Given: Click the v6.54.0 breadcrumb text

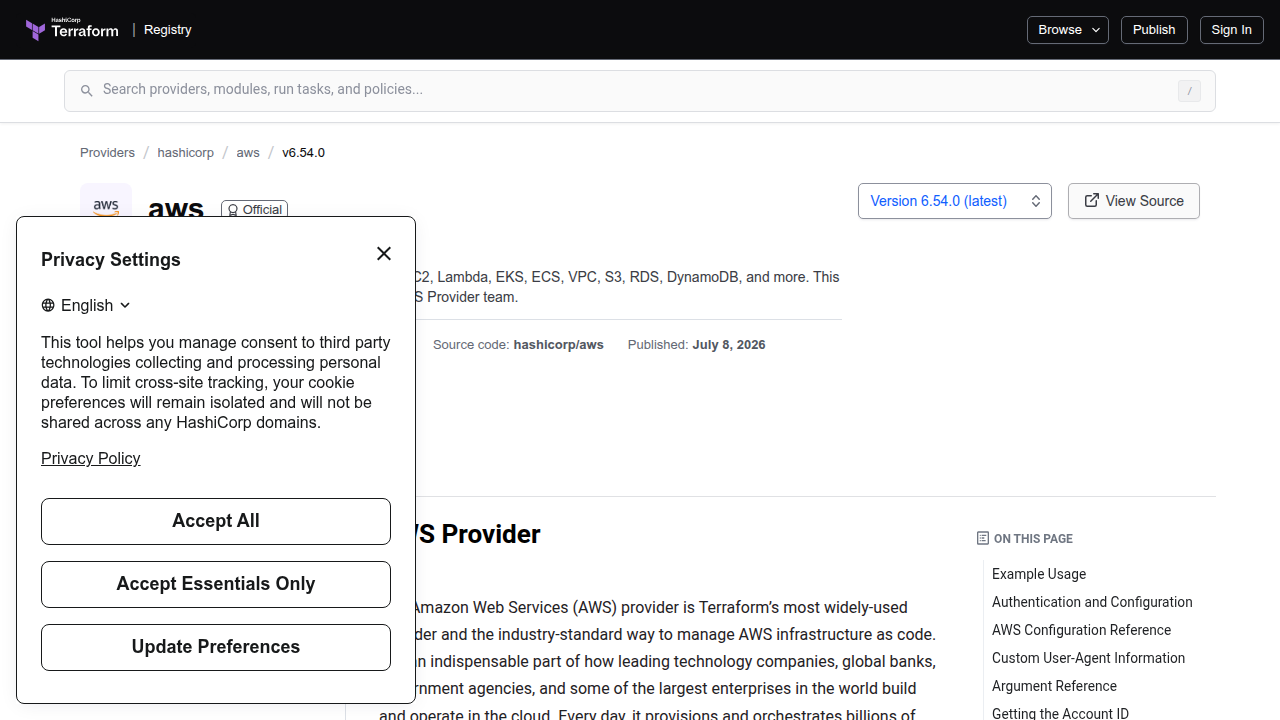Looking at the screenshot, I should point(303,153).
